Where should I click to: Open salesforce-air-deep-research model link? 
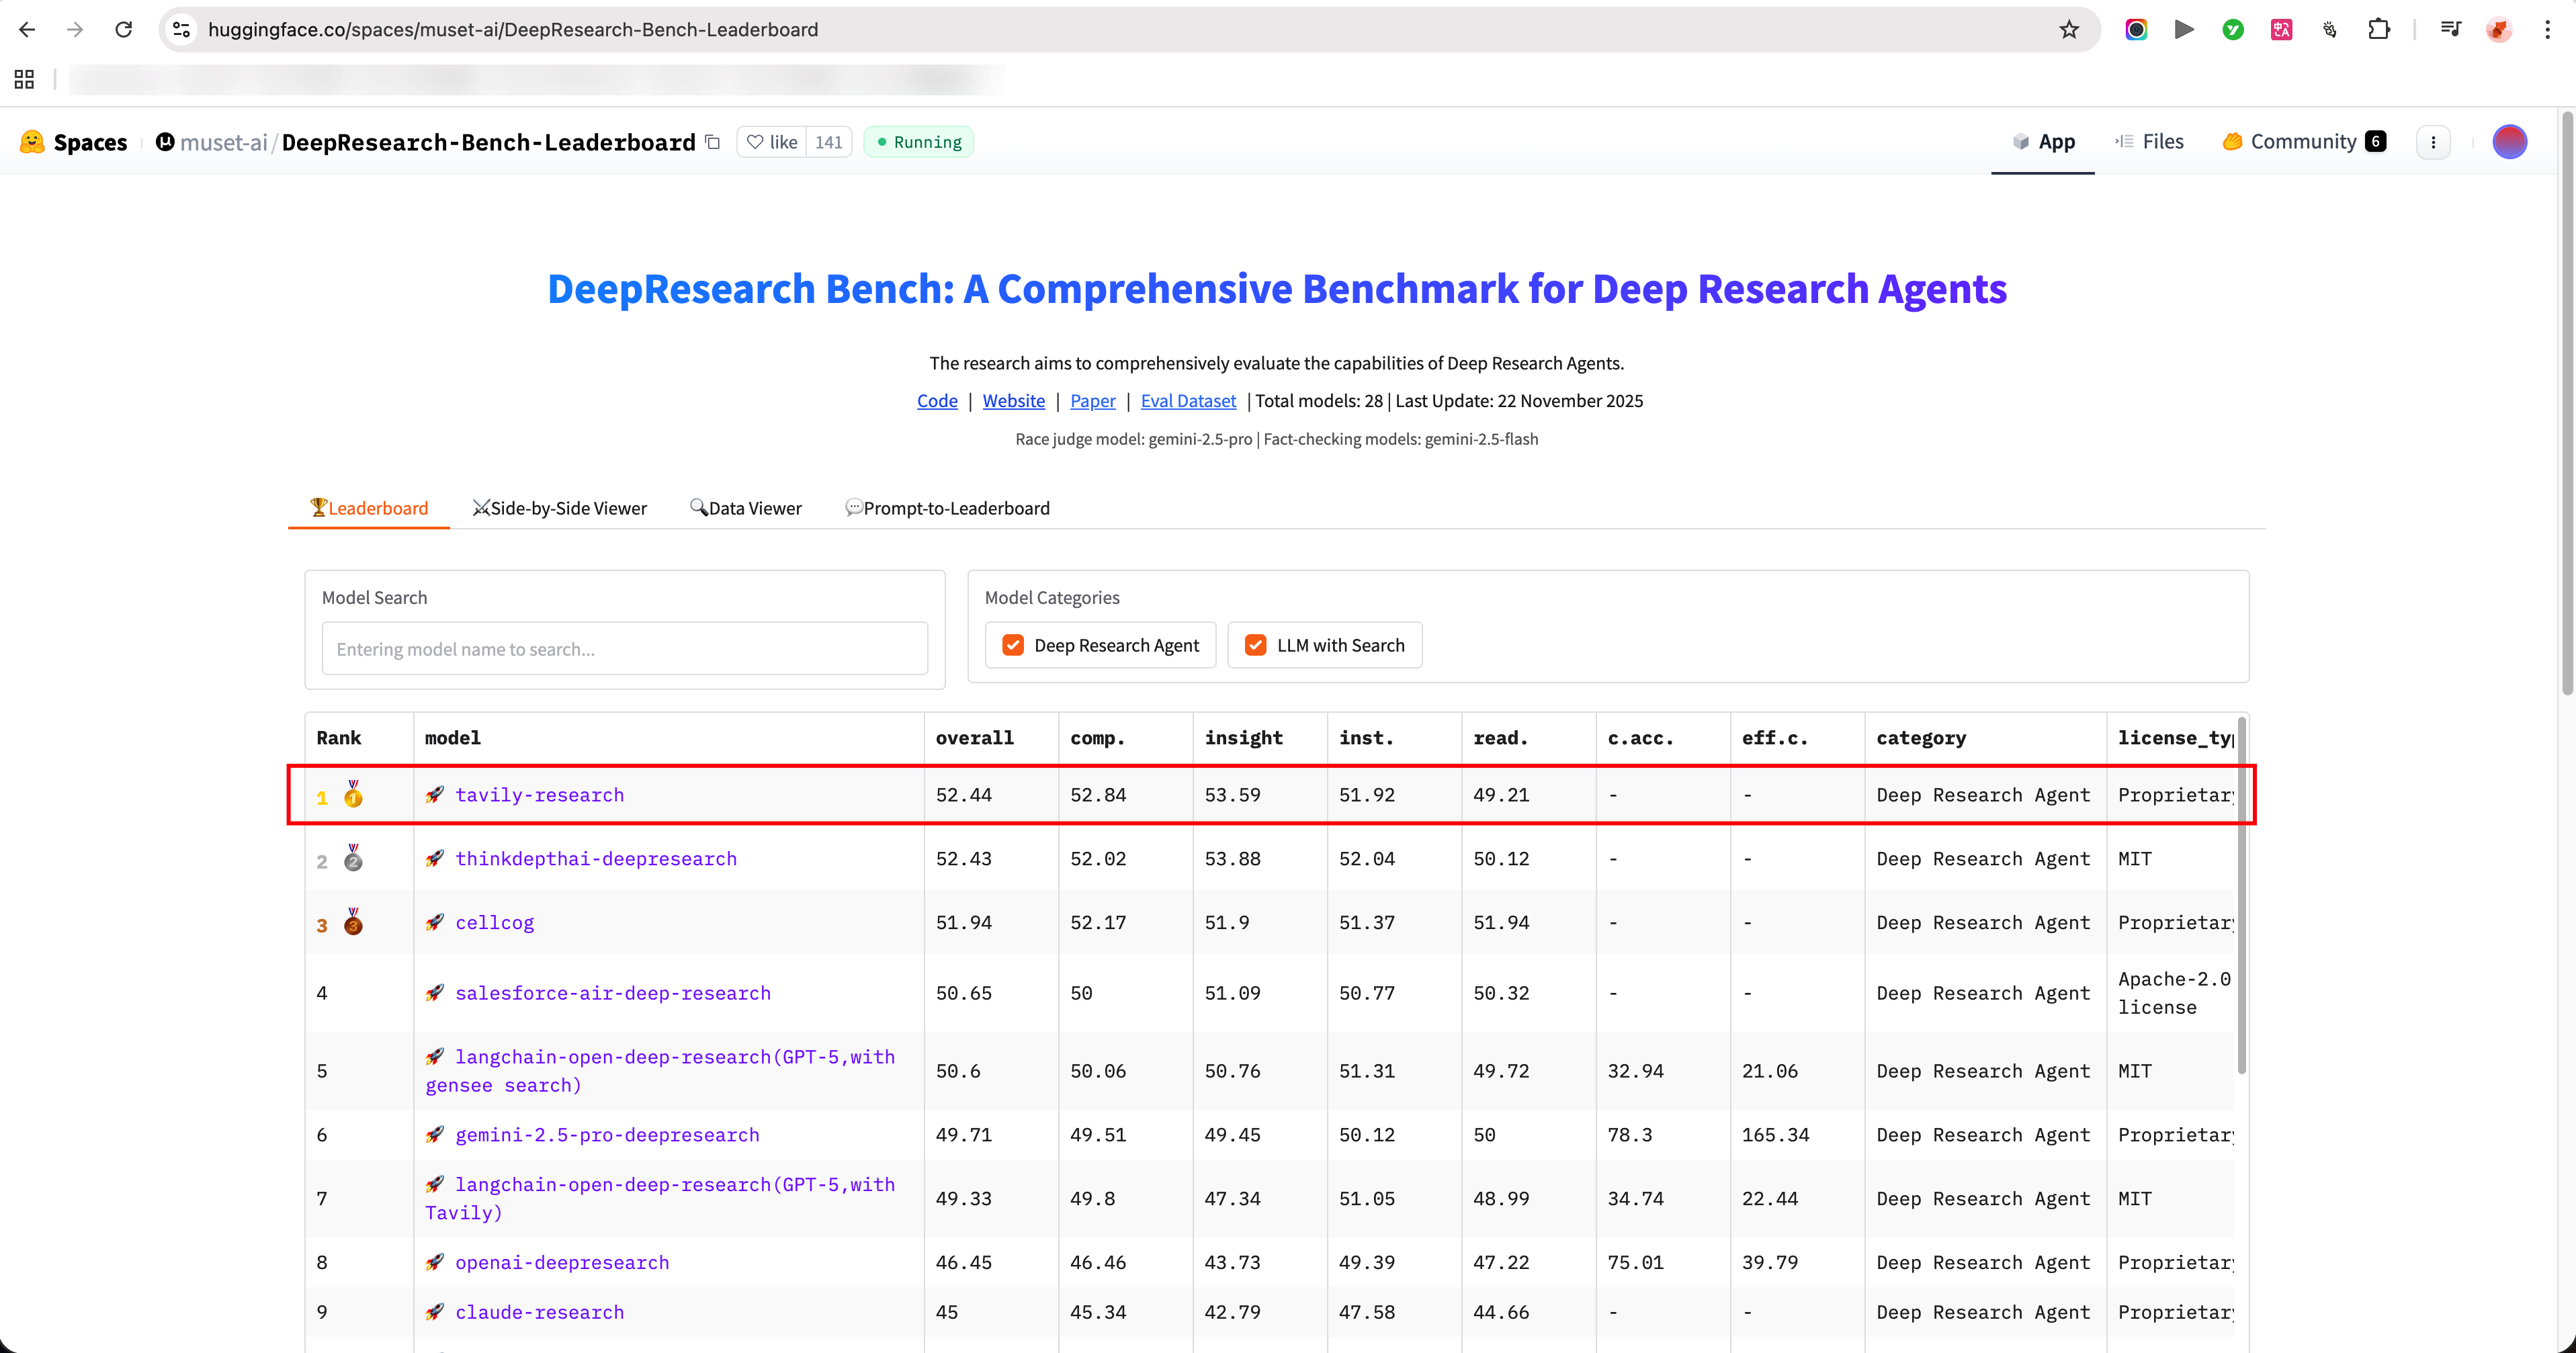613,993
